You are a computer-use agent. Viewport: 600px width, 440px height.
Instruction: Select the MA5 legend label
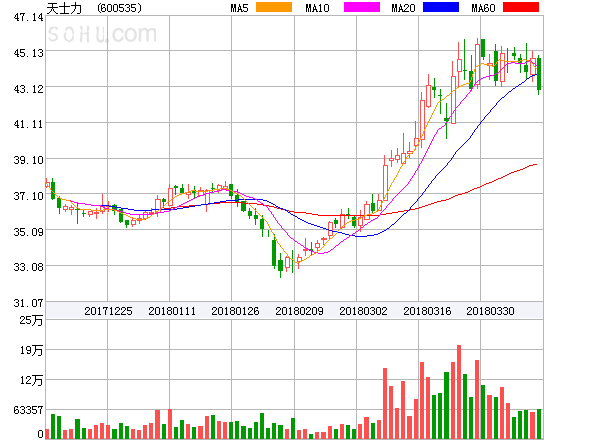coord(240,8)
